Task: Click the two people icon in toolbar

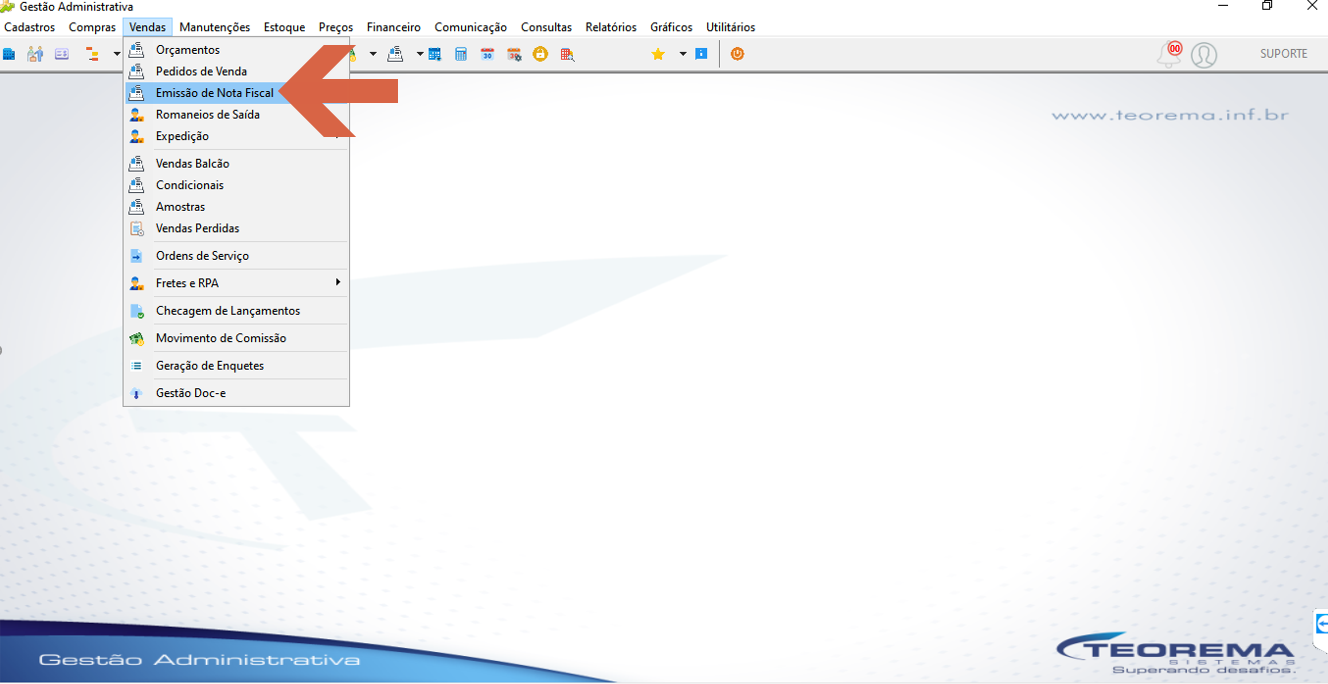Action: 35,54
